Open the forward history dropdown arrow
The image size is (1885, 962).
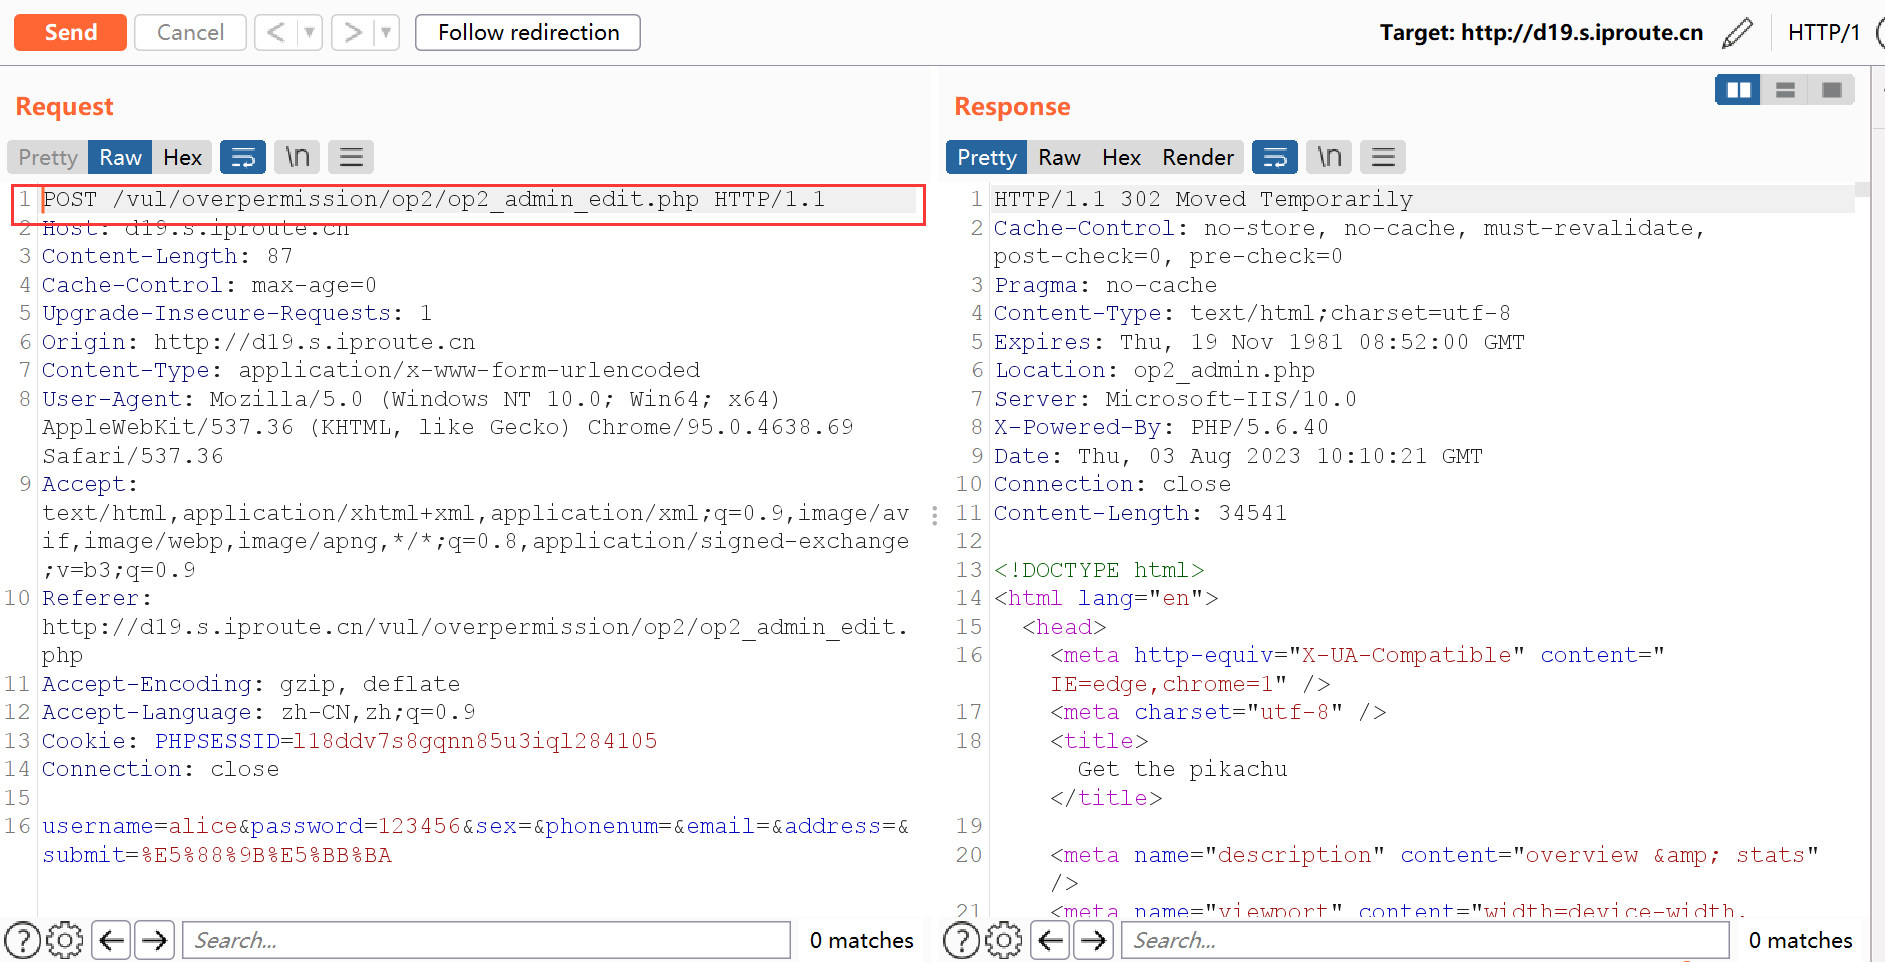pyautogui.click(x=386, y=32)
